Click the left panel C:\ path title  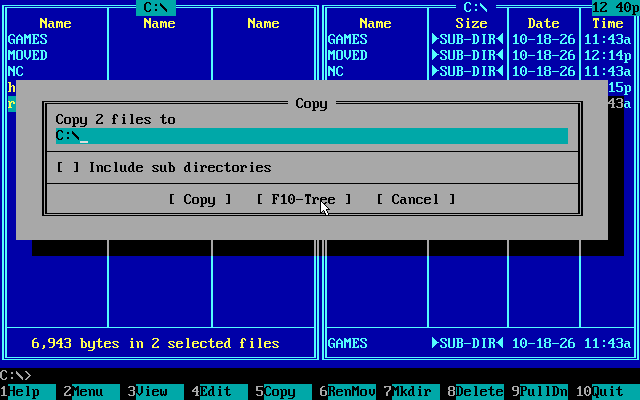click(x=156, y=7)
